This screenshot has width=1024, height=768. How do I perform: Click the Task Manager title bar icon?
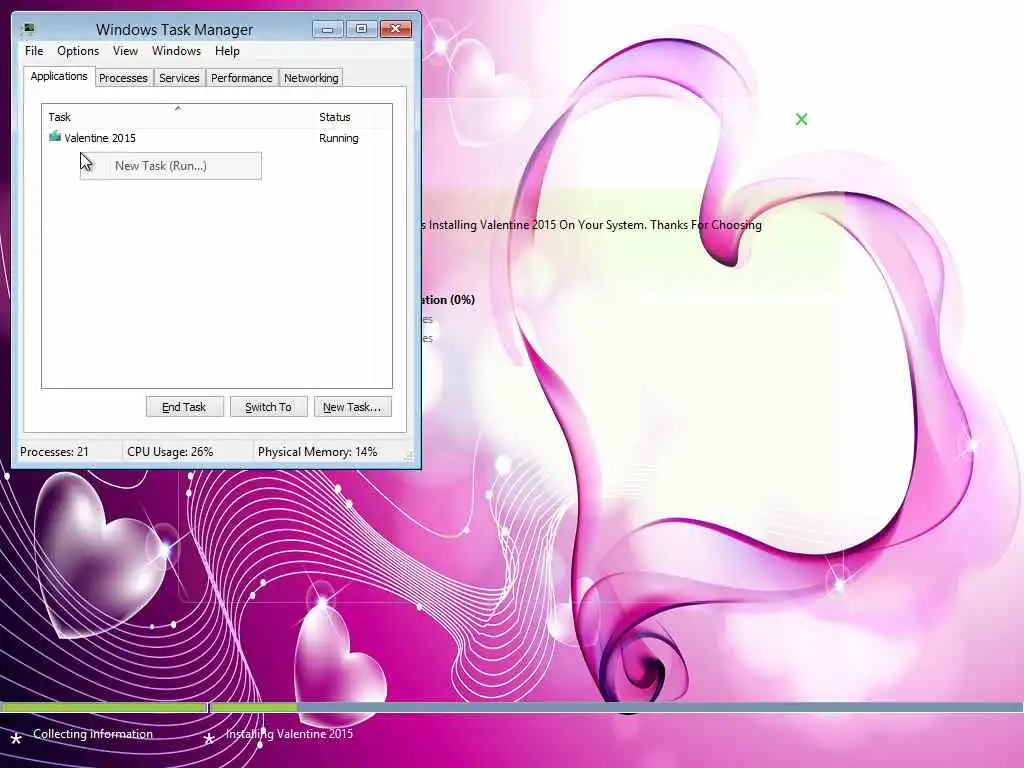27,29
